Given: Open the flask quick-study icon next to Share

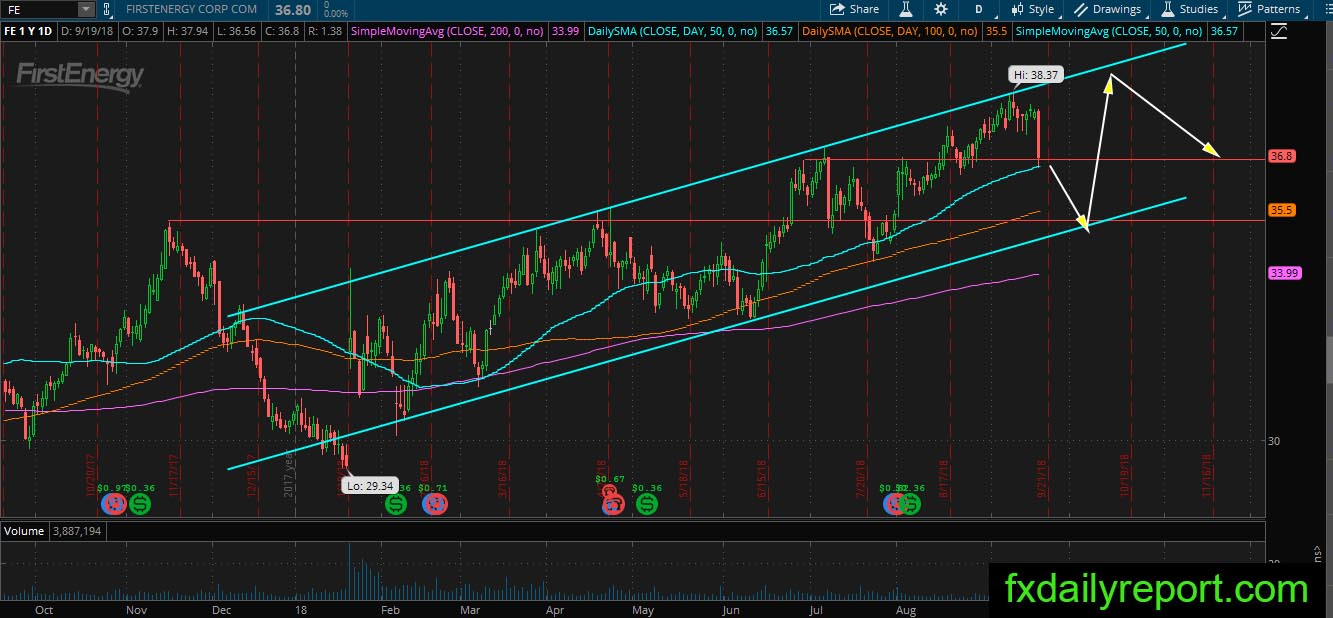Looking at the screenshot, I should 905,9.
